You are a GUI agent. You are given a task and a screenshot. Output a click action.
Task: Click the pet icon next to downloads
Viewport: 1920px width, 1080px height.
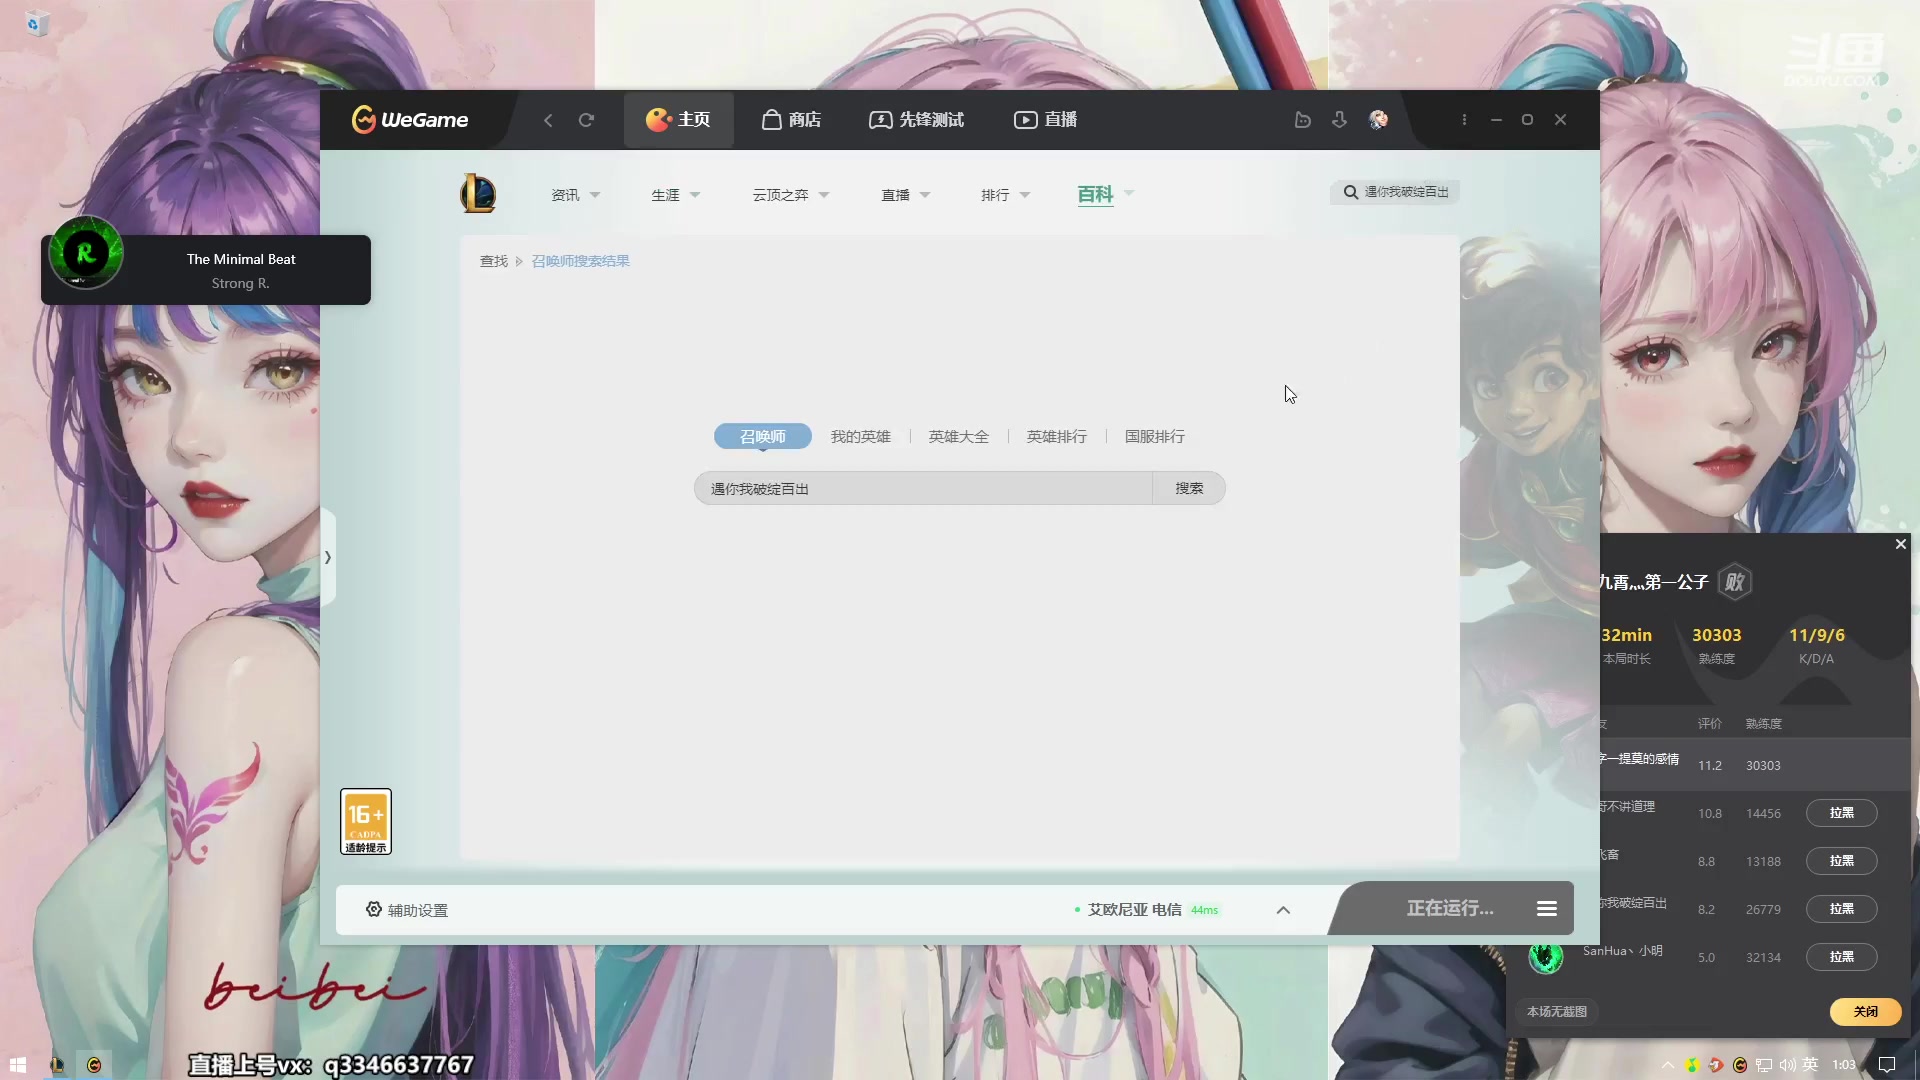tap(1303, 119)
